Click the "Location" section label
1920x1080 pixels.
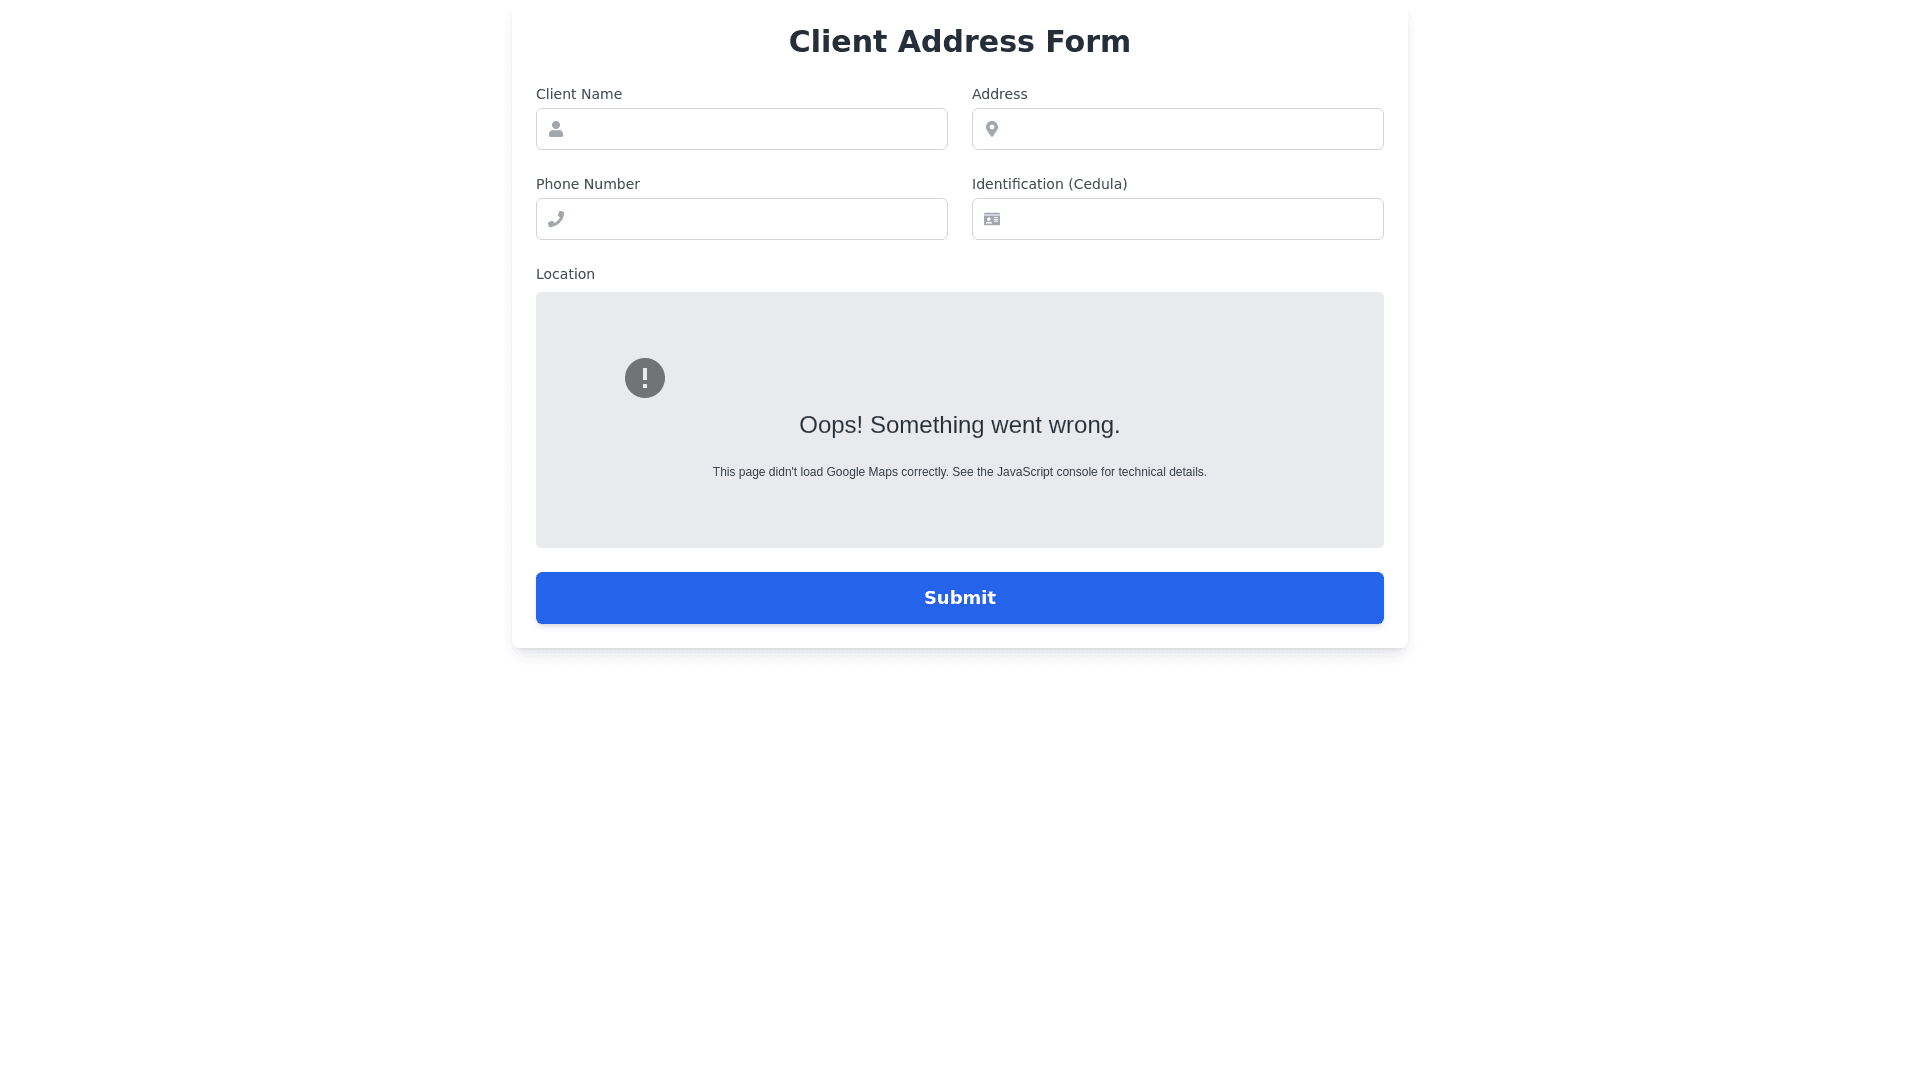click(565, 274)
